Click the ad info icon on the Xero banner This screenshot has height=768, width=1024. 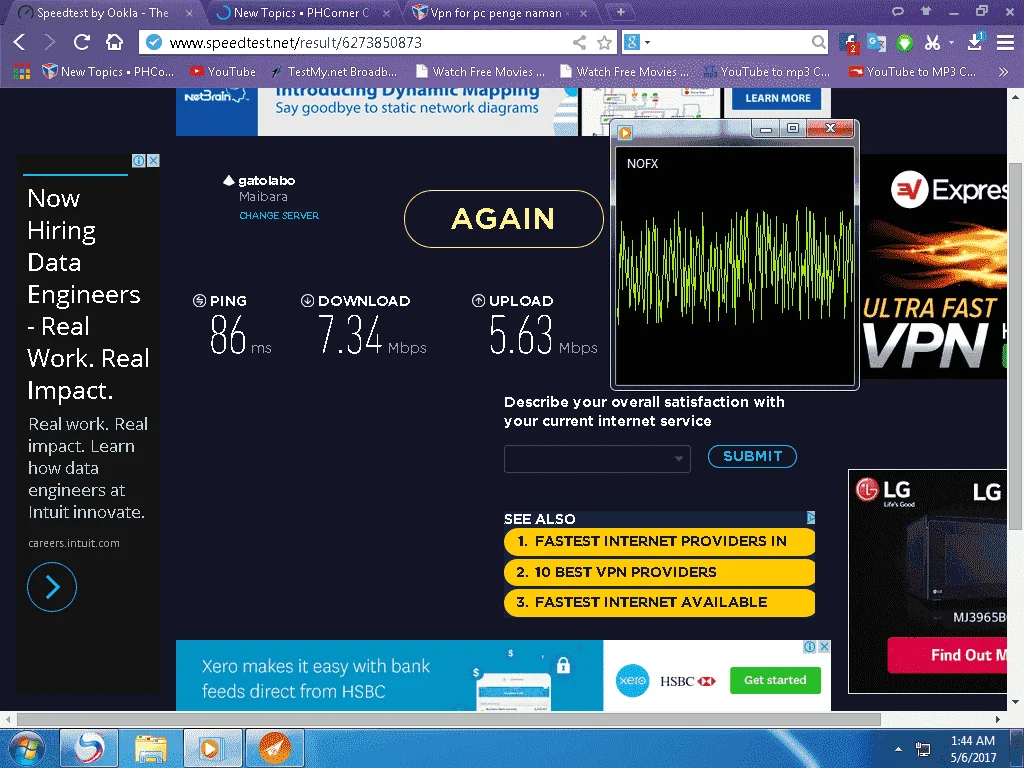810,647
